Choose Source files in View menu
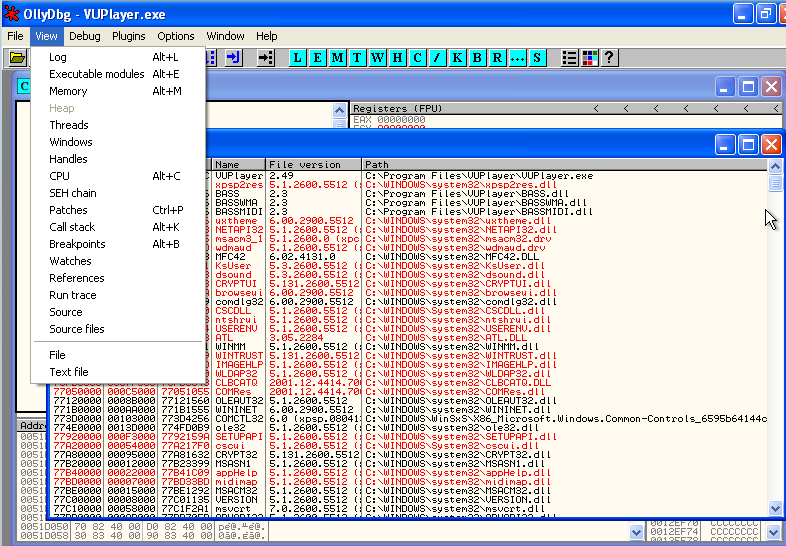The image size is (786, 546). pos(118,330)
